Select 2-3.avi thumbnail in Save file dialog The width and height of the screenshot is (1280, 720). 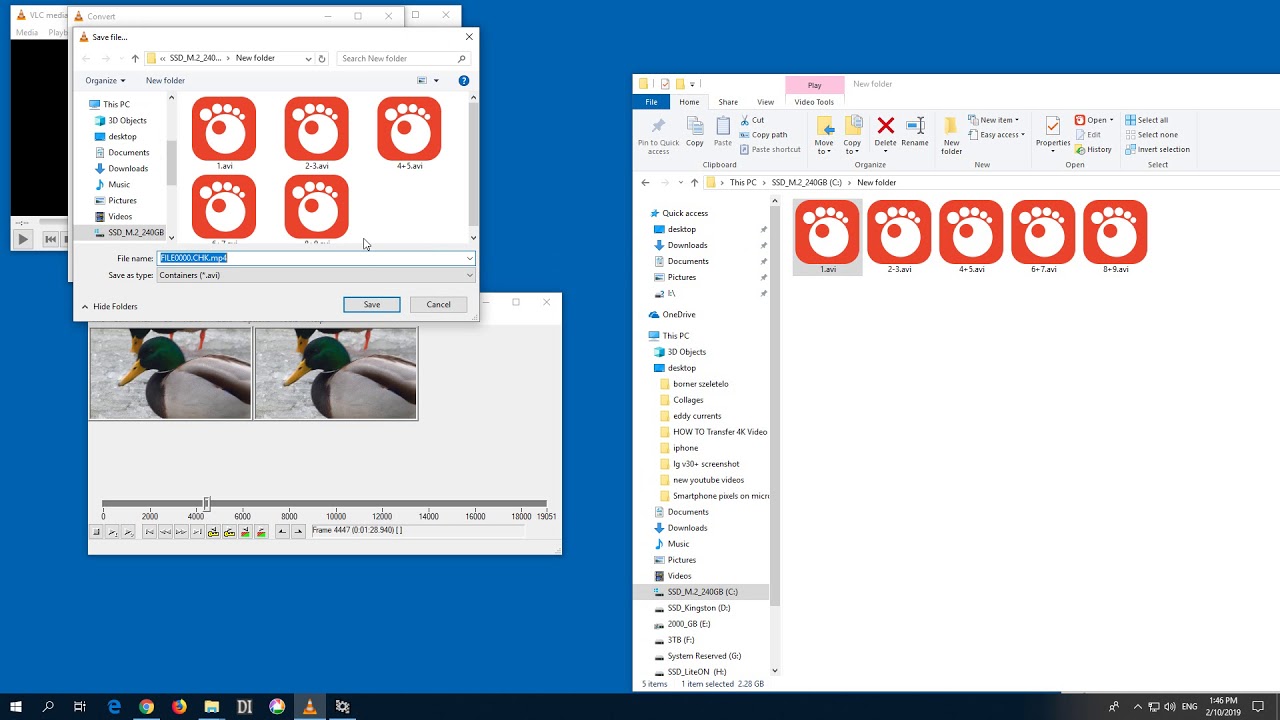(316, 133)
